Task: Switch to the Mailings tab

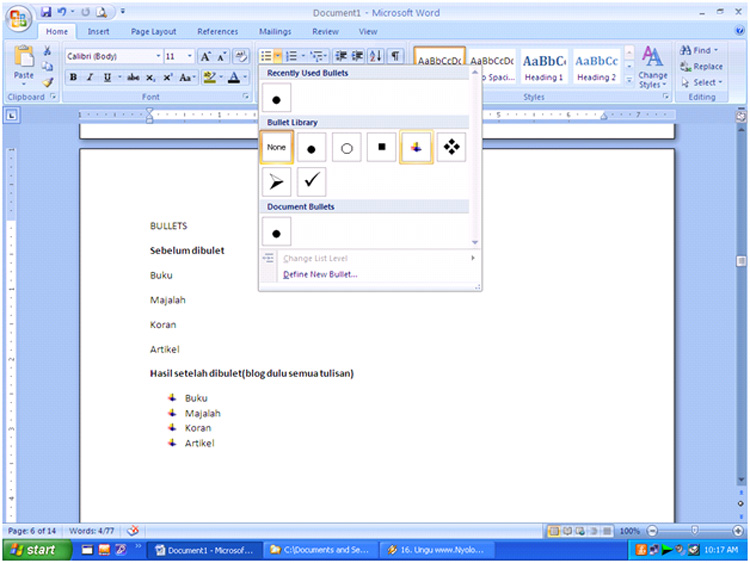Action: click(275, 31)
